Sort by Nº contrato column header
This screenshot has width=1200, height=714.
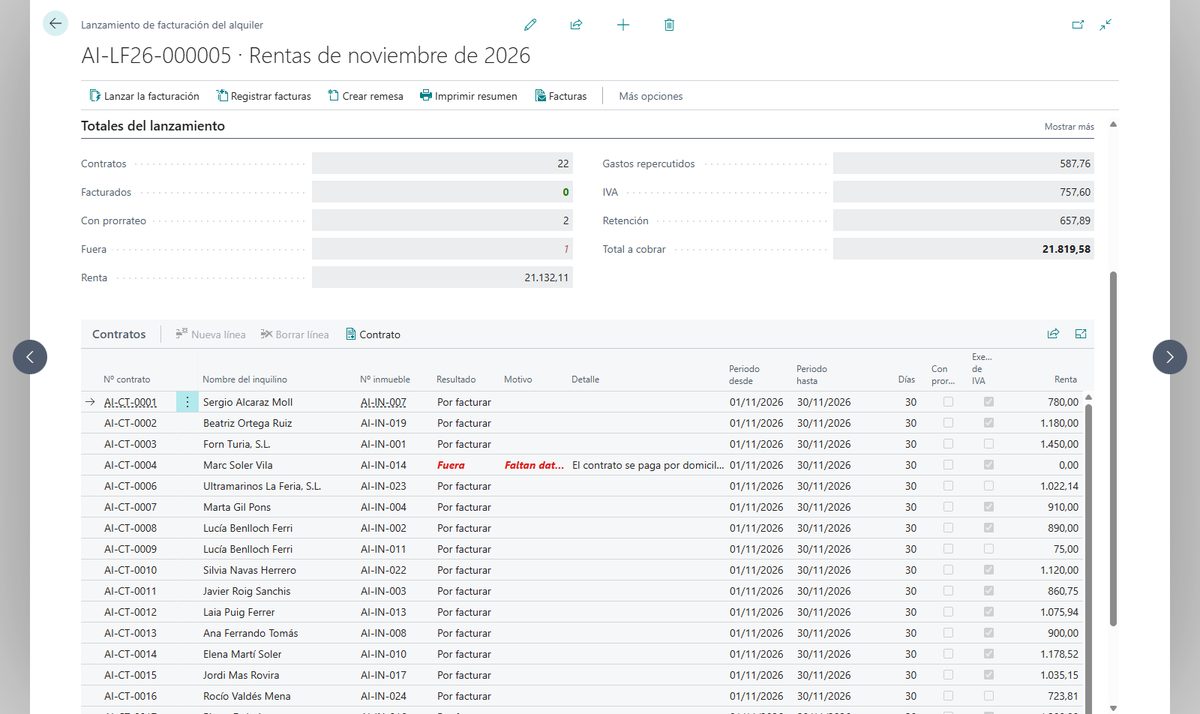pyautogui.click(x=127, y=380)
